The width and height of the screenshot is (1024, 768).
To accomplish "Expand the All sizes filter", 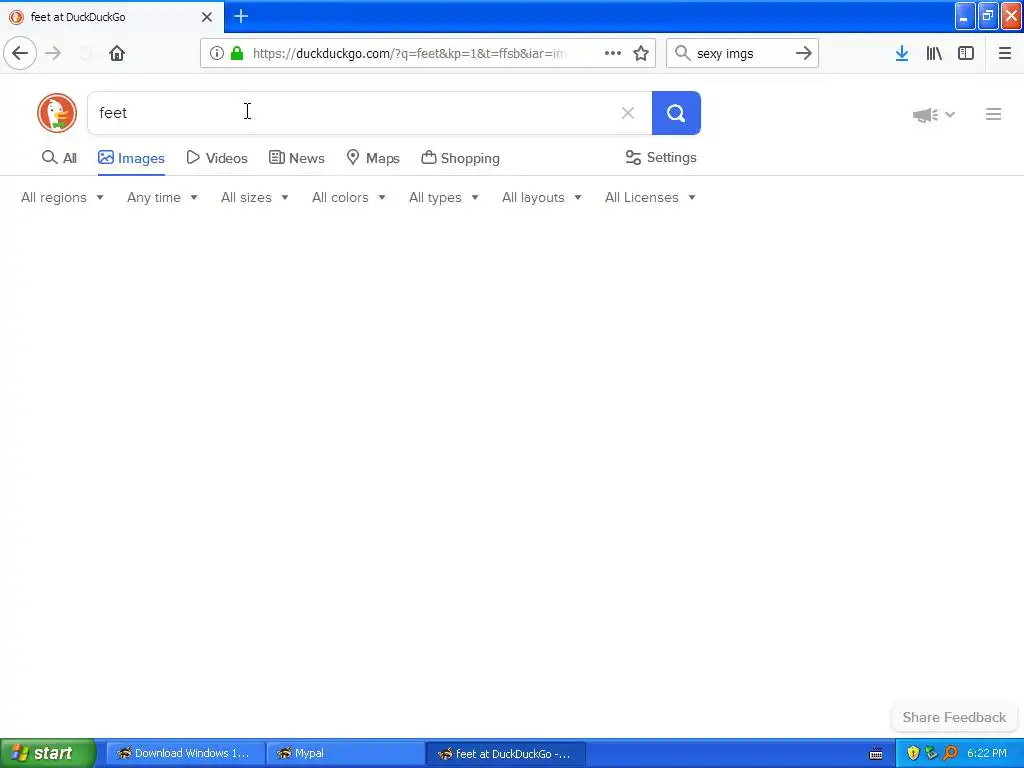I will click(255, 197).
